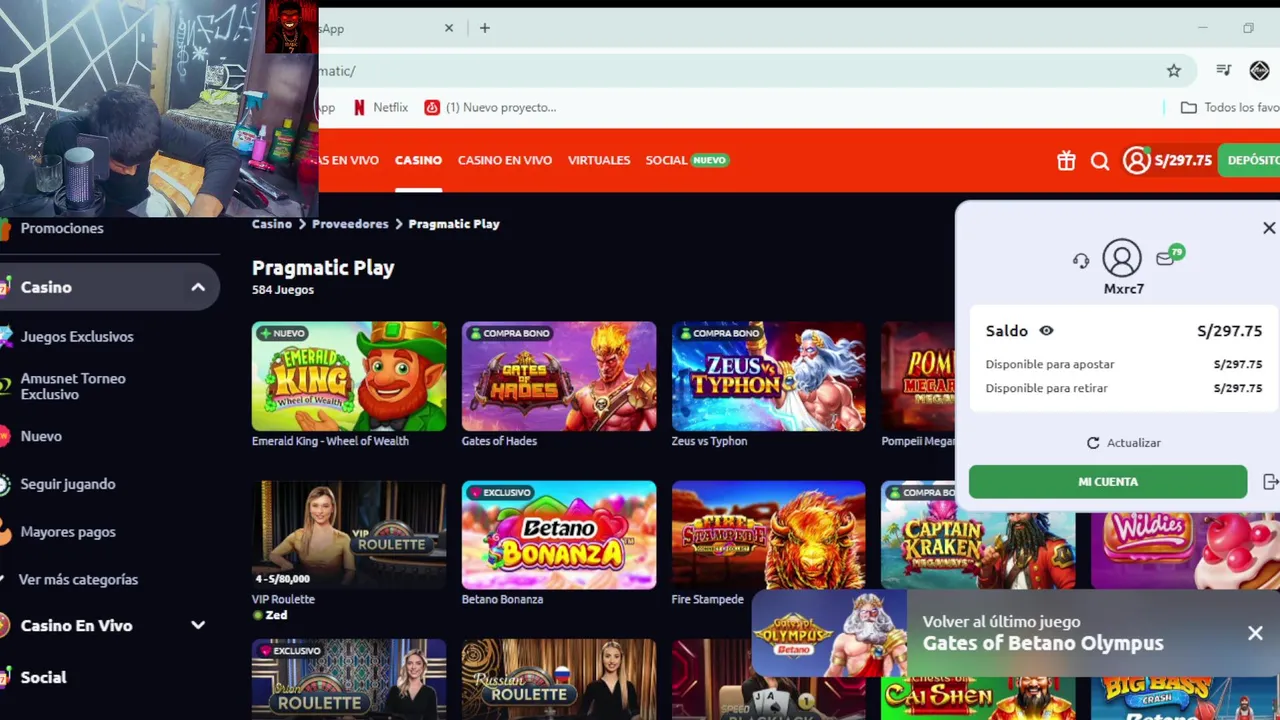
Task: Click the logout icon beside MI CUENTA
Action: click(x=1270, y=482)
